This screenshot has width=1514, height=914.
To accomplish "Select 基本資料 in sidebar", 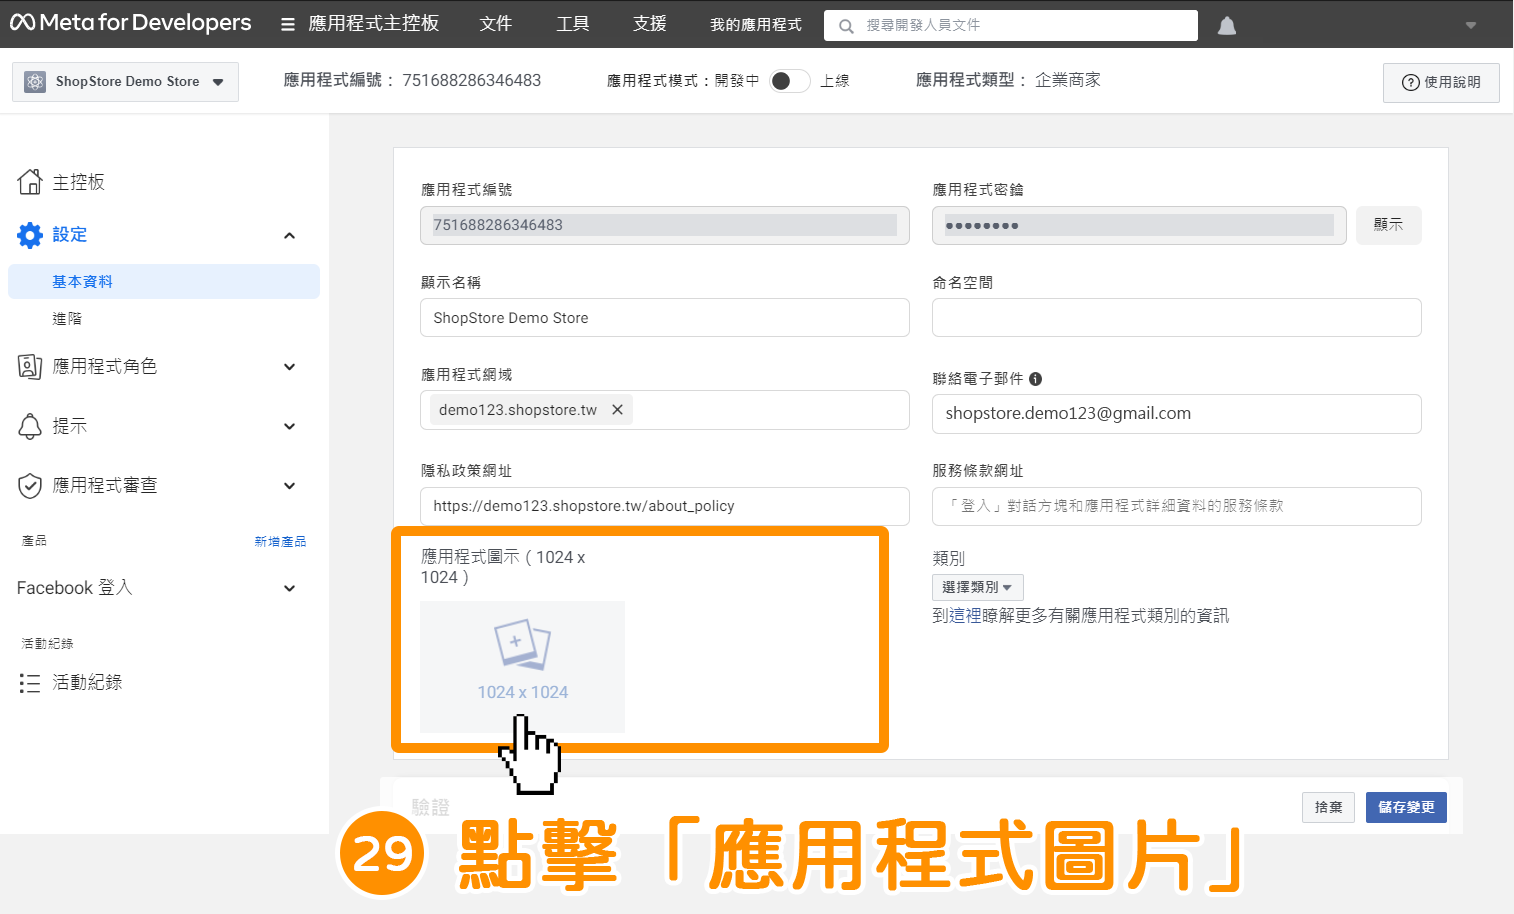I will pyautogui.click(x=164, y=282).
